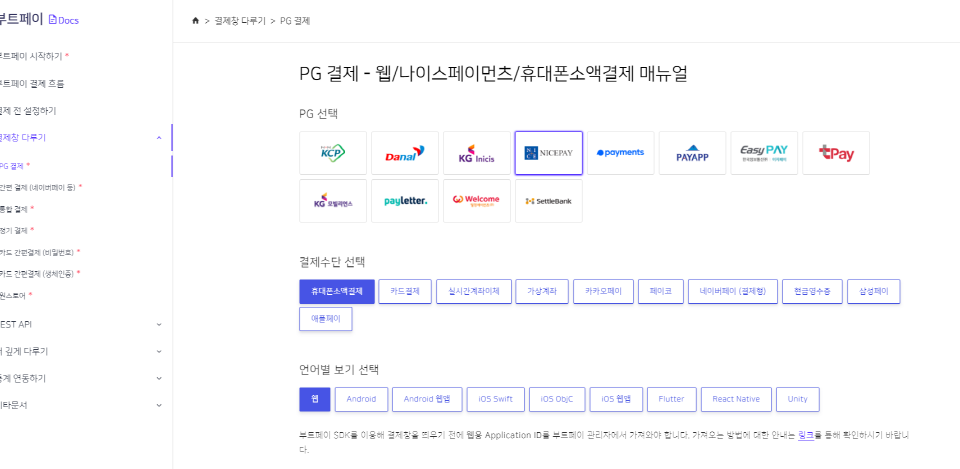960x469 pixels.
Task: Select 삼성페이 payment method
Action: click(x=874, y=291)
